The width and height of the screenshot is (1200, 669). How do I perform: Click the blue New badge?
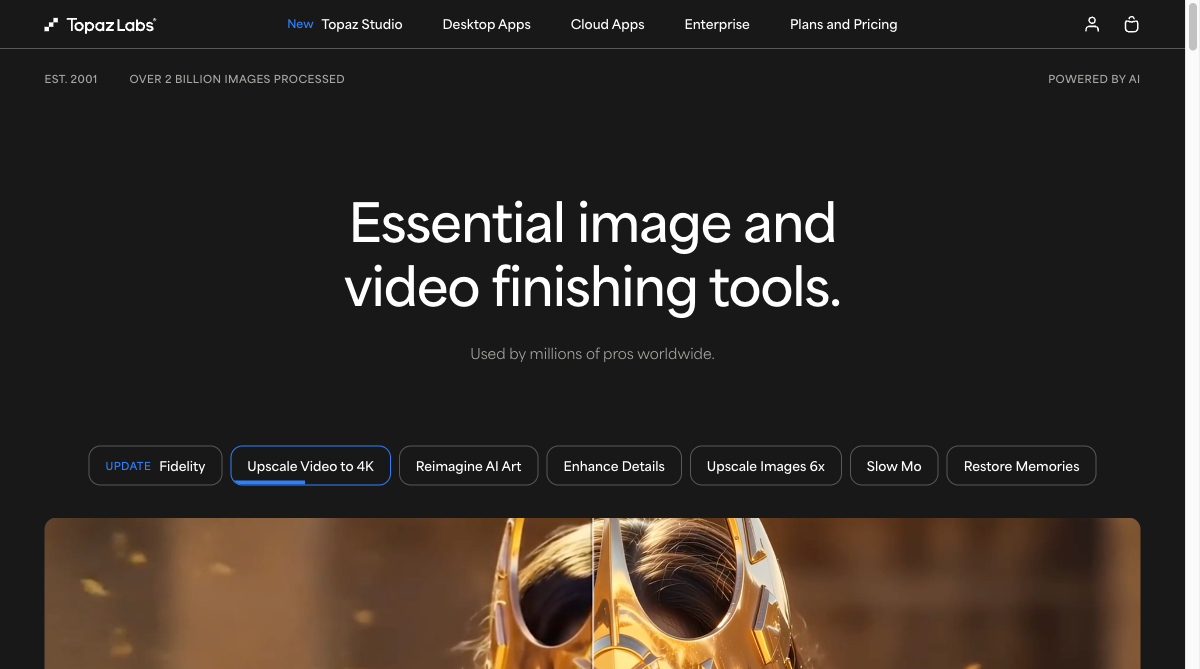[300, 24]
